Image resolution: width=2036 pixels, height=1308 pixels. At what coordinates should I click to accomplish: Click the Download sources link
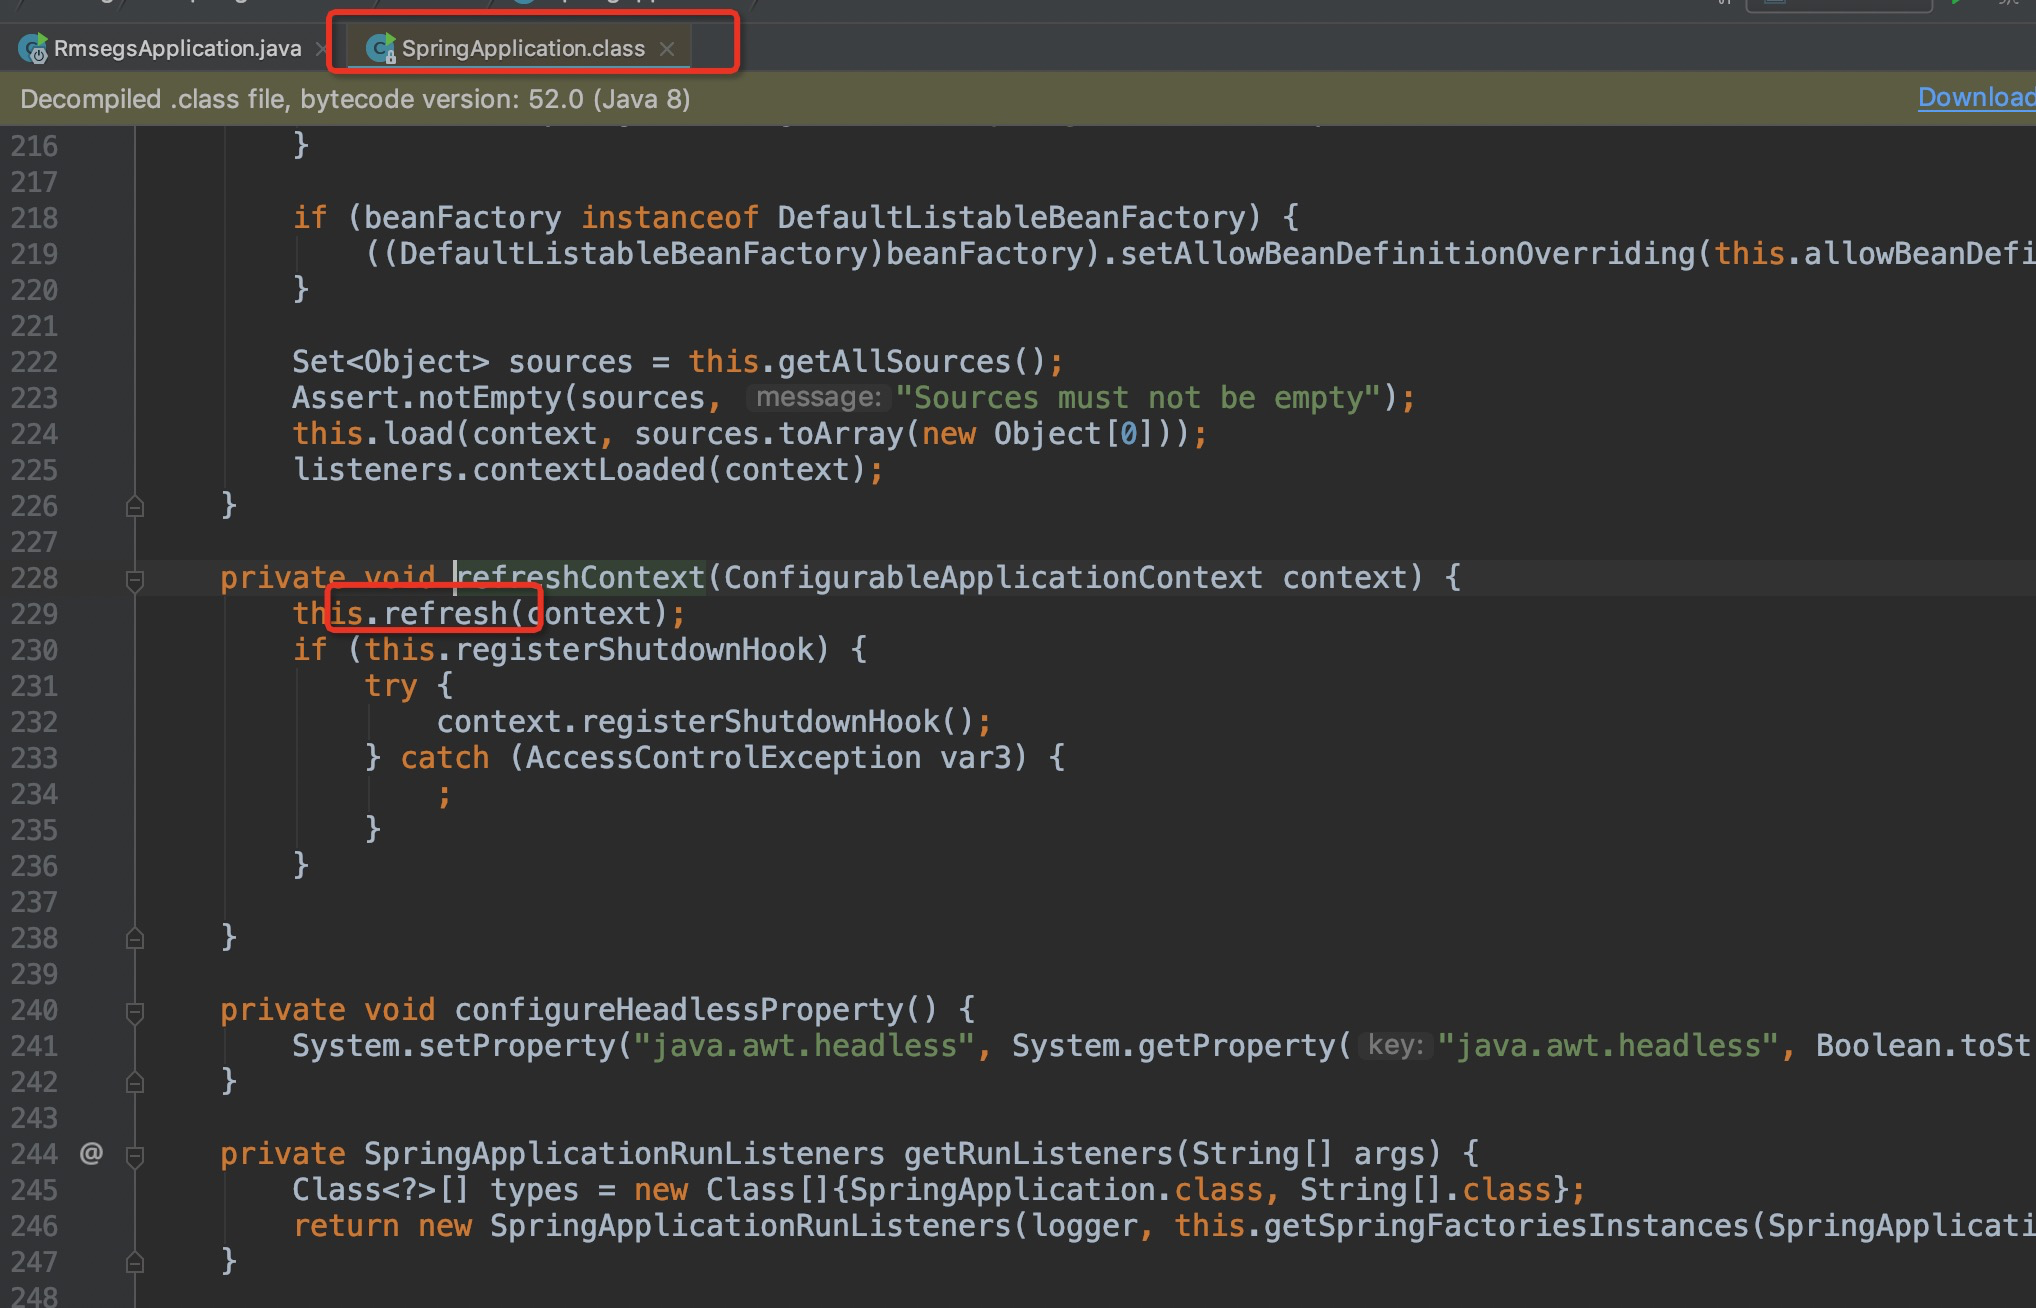pos(1975,98)
